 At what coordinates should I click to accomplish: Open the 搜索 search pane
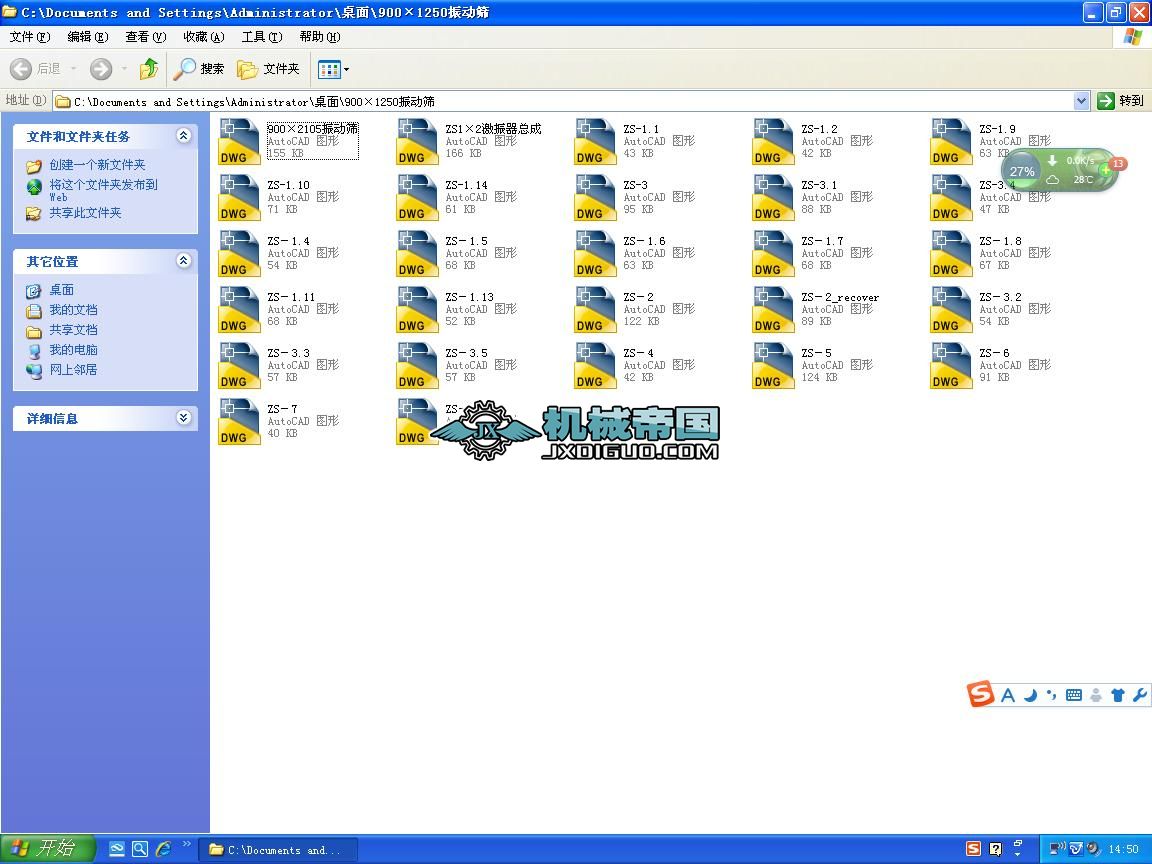point(198,69)
